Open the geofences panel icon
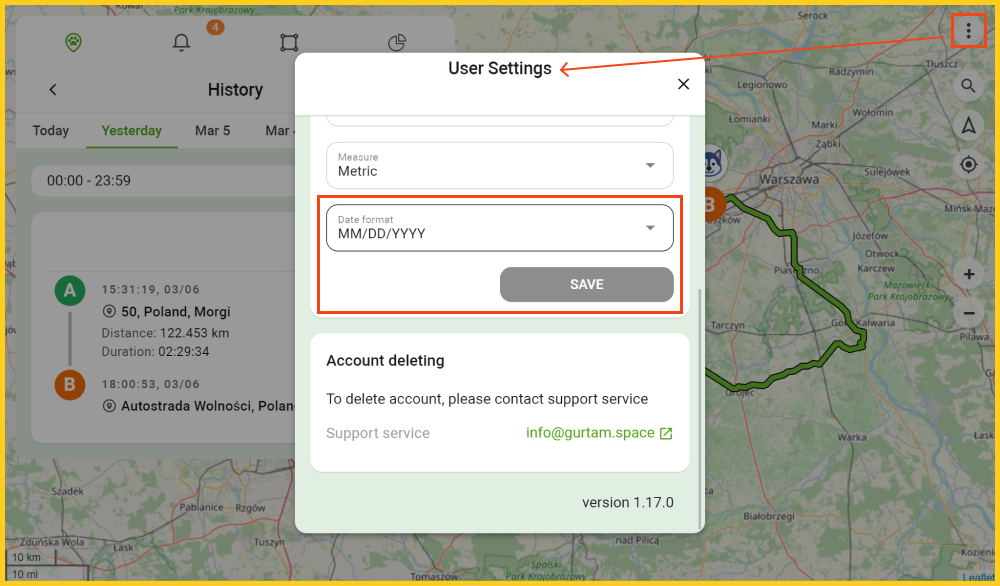This screenshot has height=586, width=1000. click(289, 43)
